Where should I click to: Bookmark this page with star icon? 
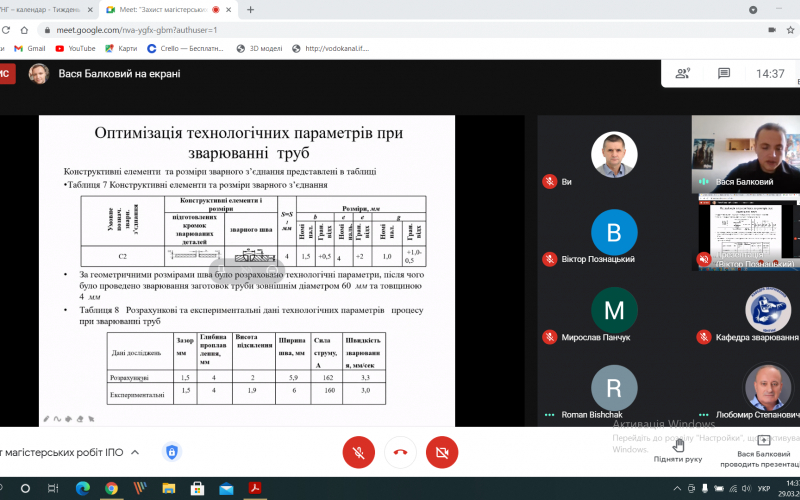tap(790, 30)
